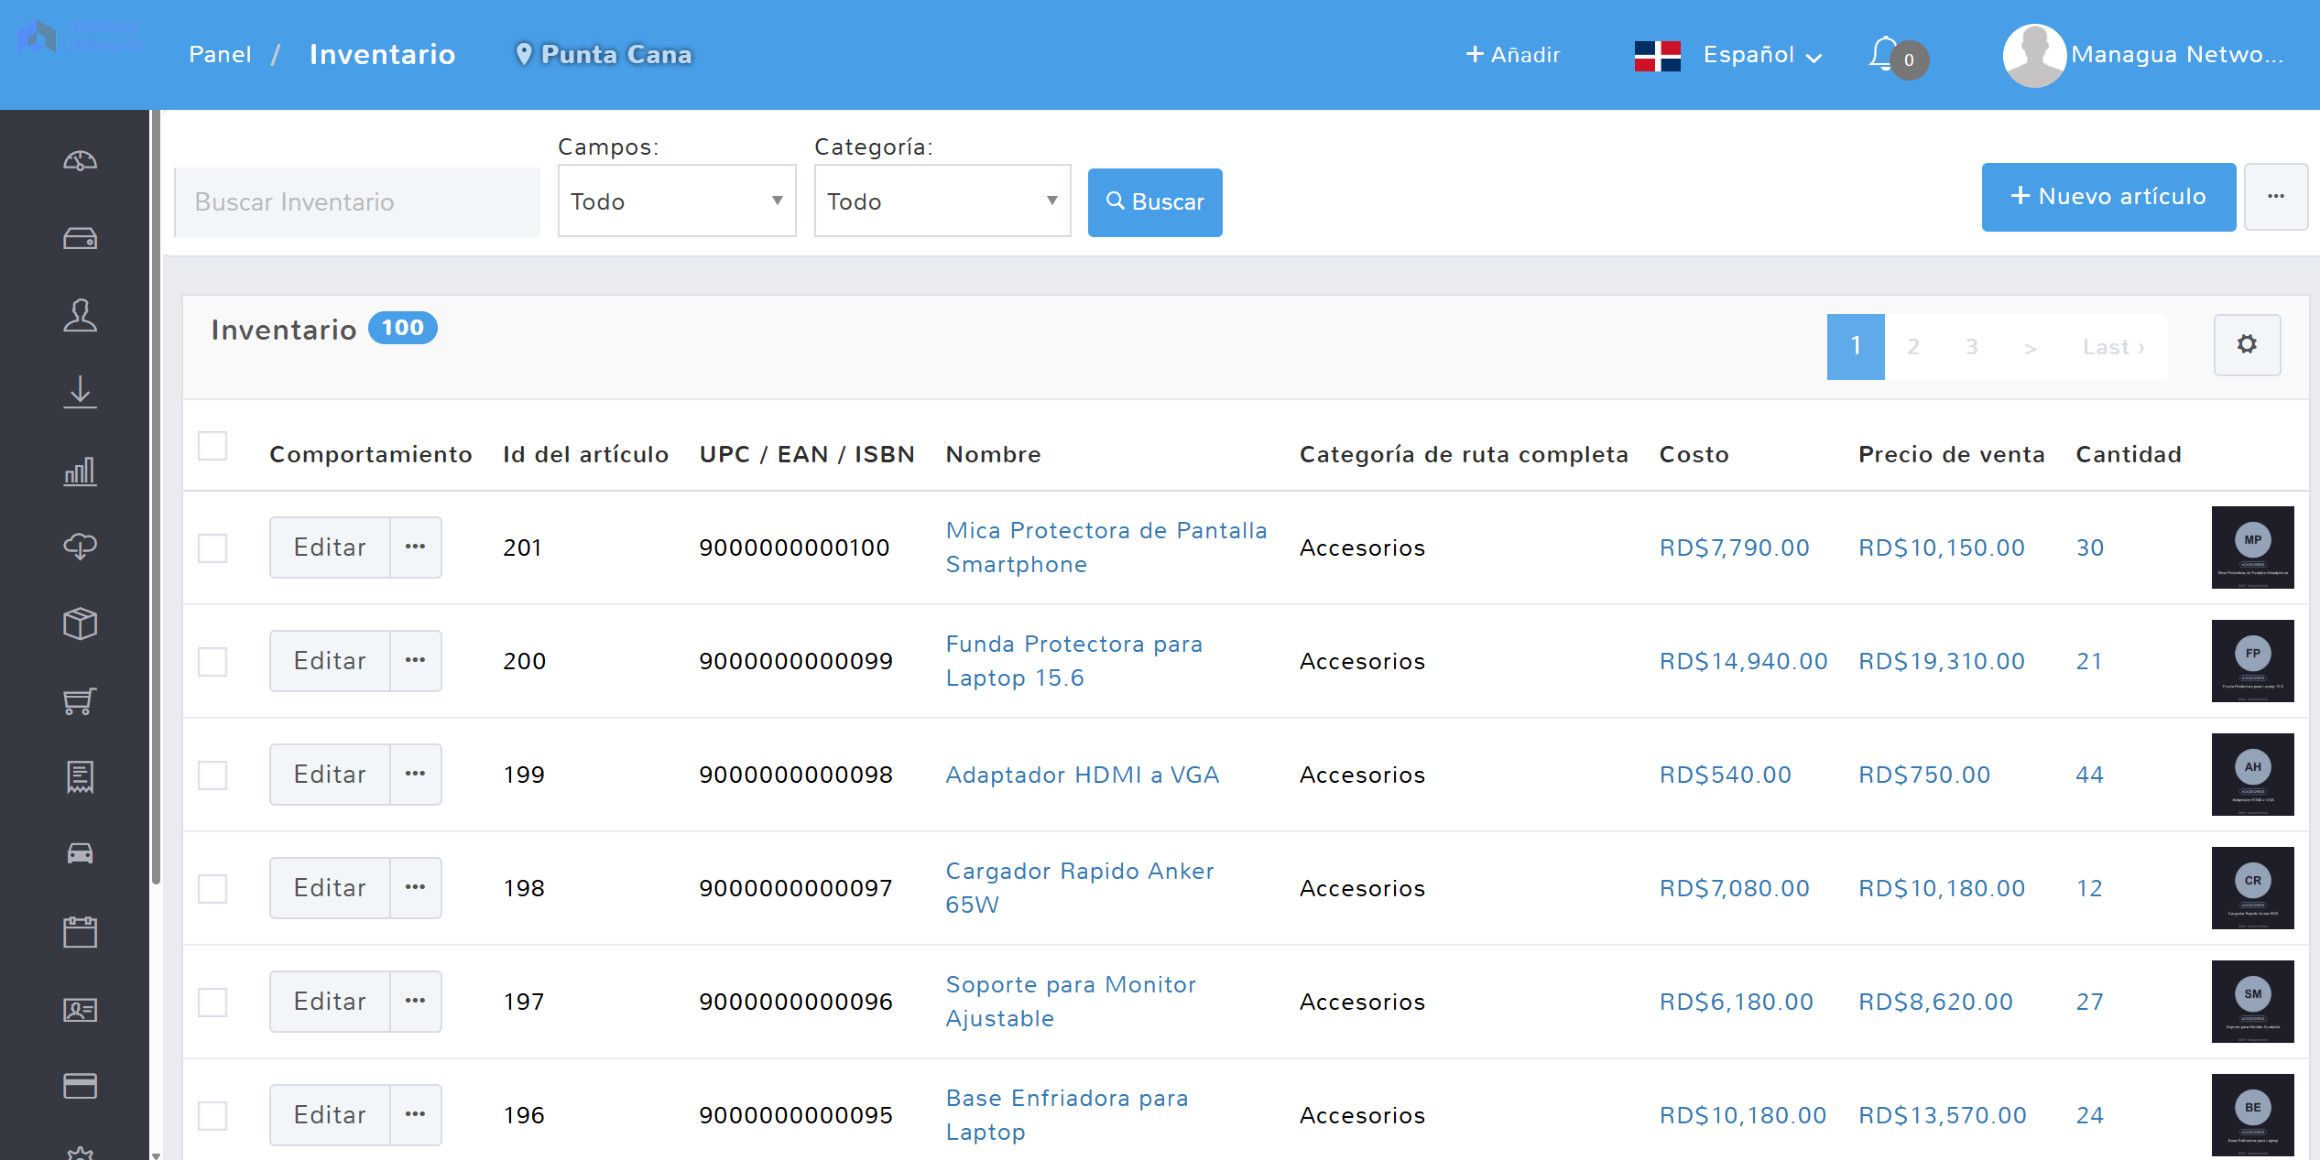
Task: Check the box for article 199
Action: point(212,775)
